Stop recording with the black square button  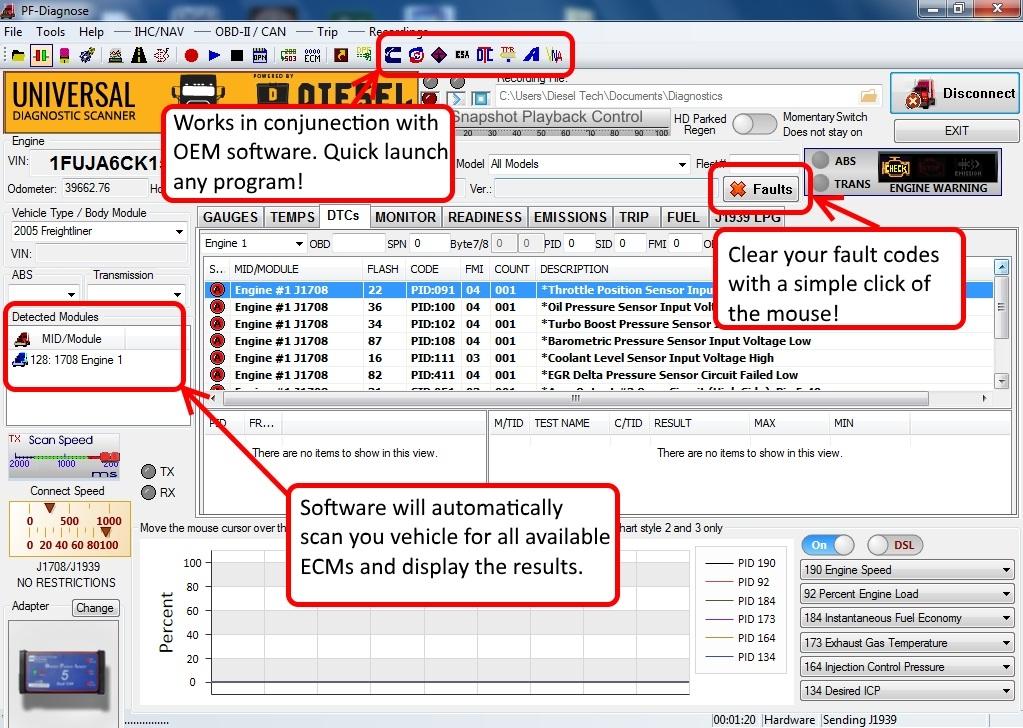[x=237, y=55]
